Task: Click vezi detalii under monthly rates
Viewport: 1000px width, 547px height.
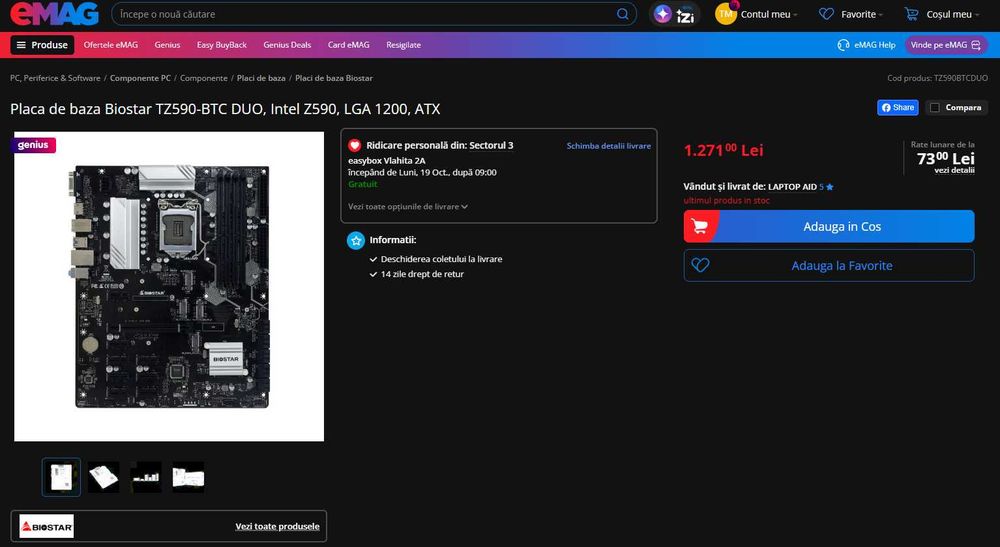Action: coord(954,170)
